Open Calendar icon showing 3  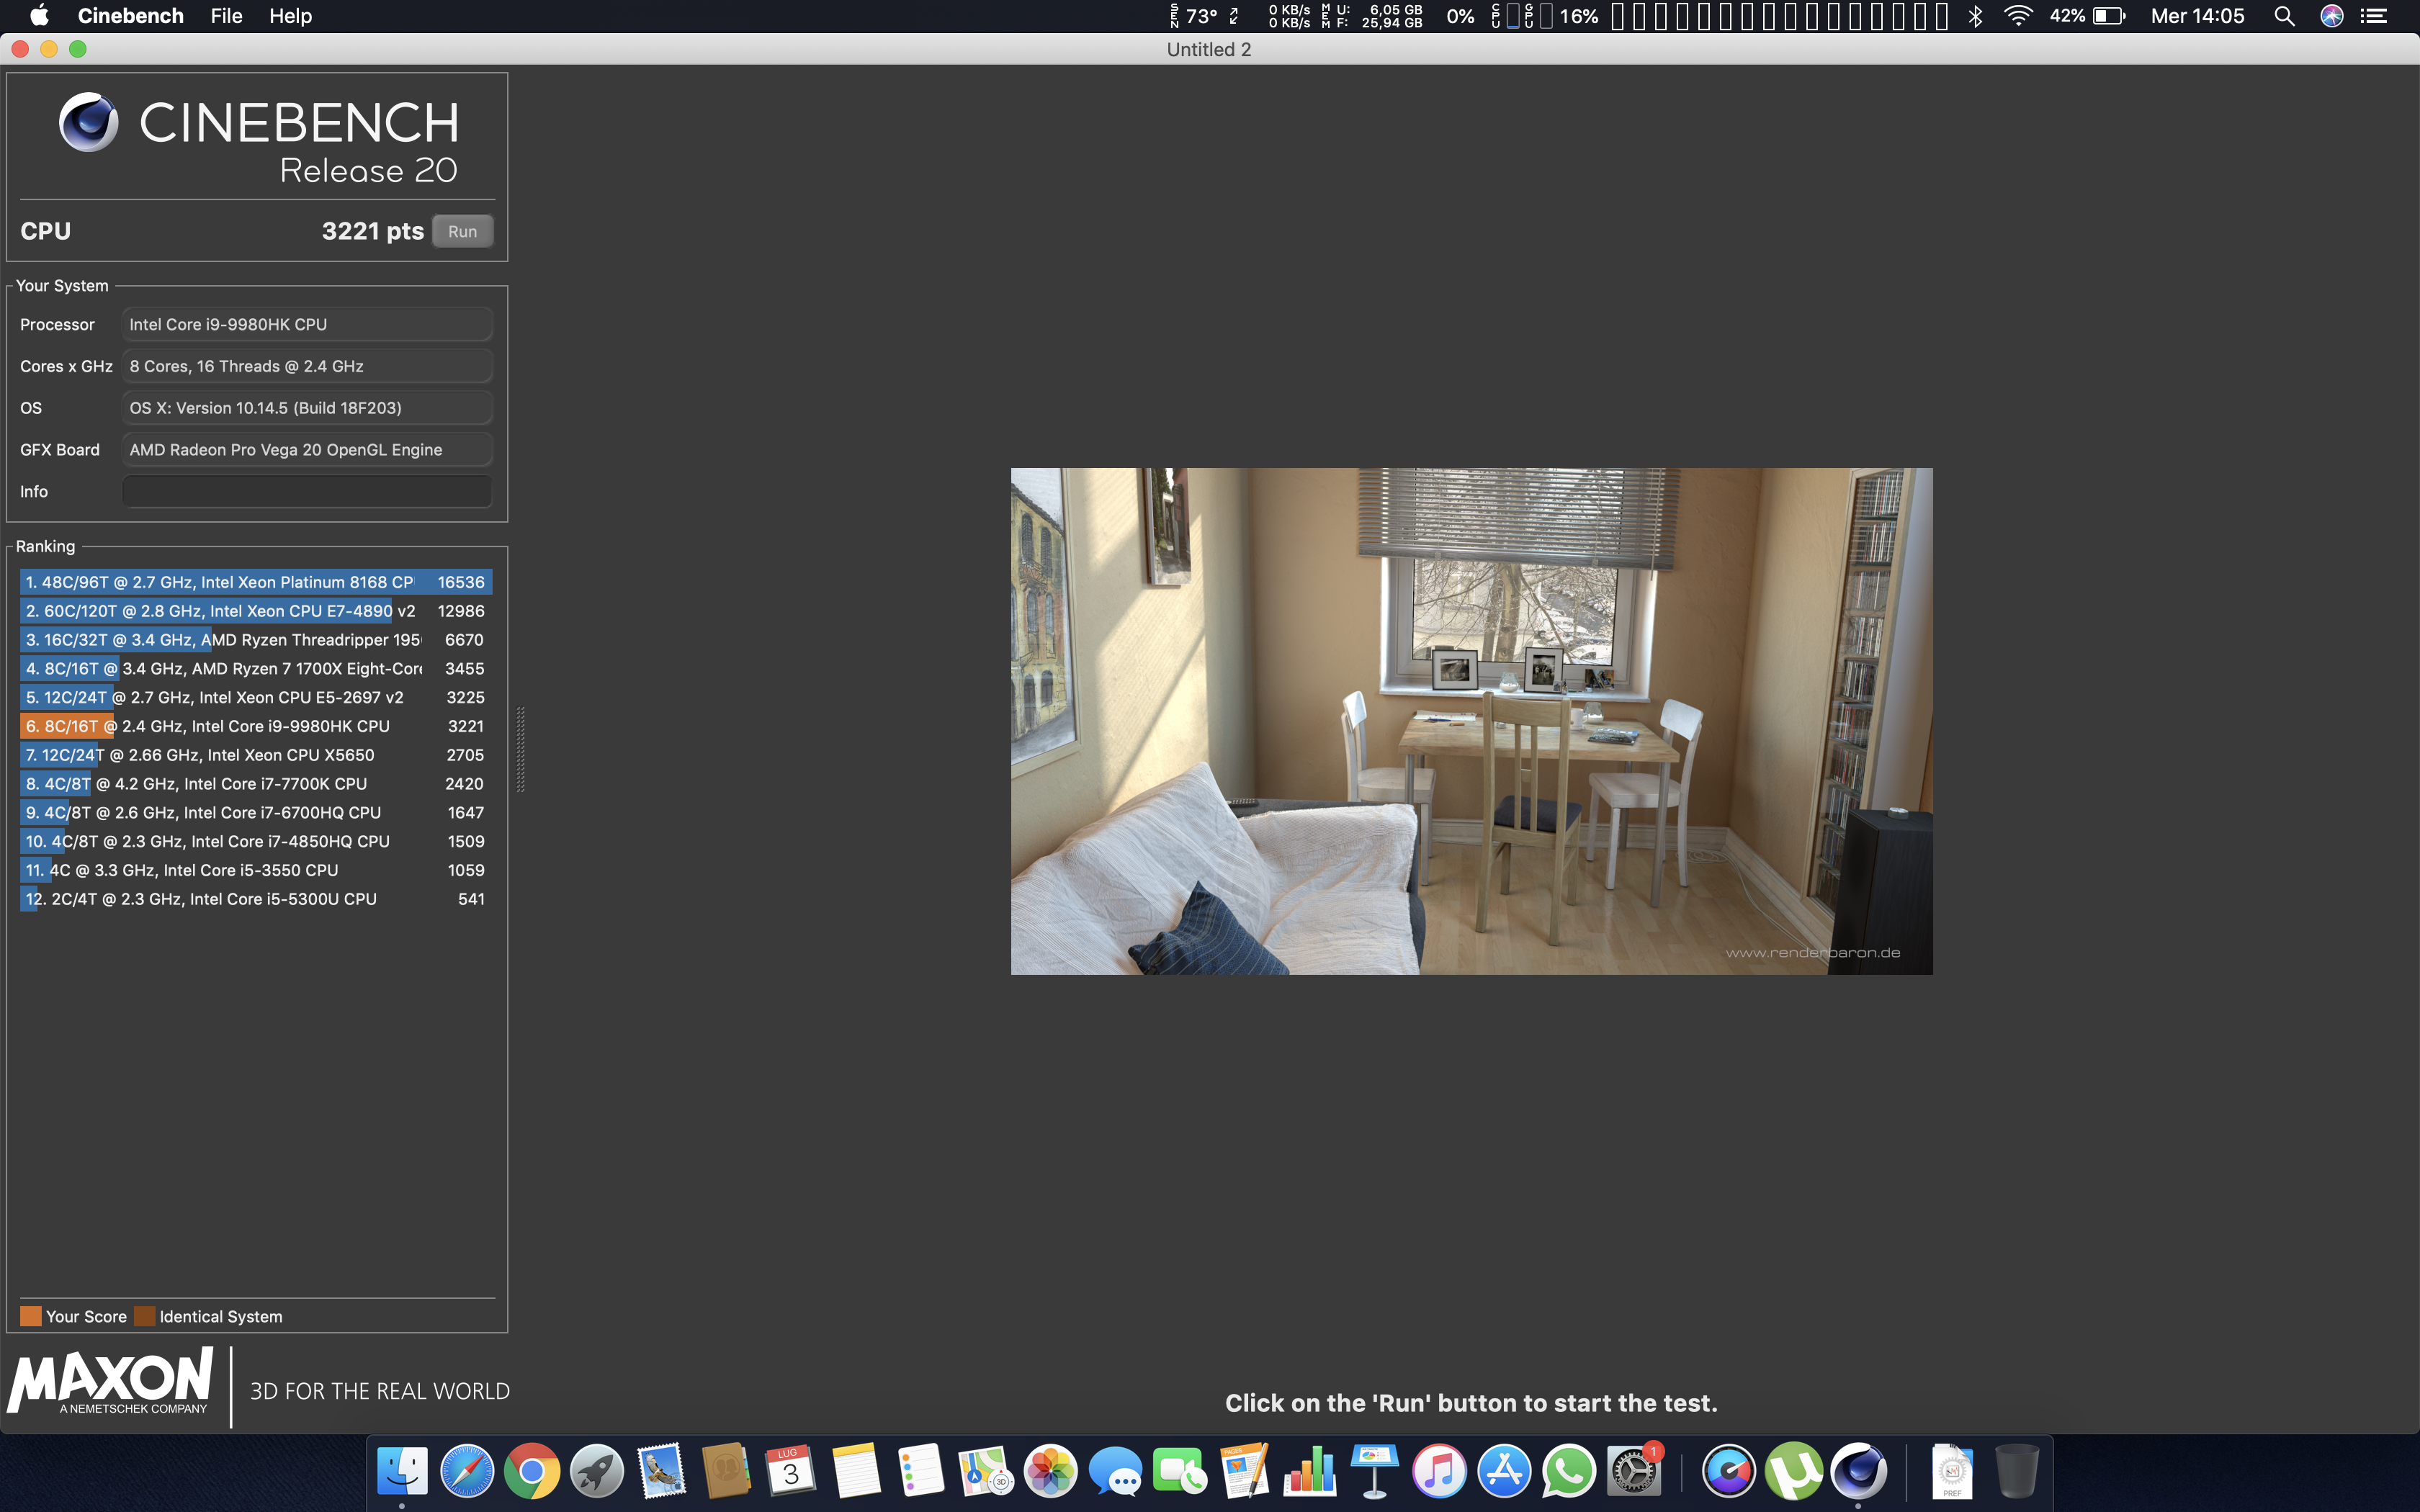coord(791,1471)
